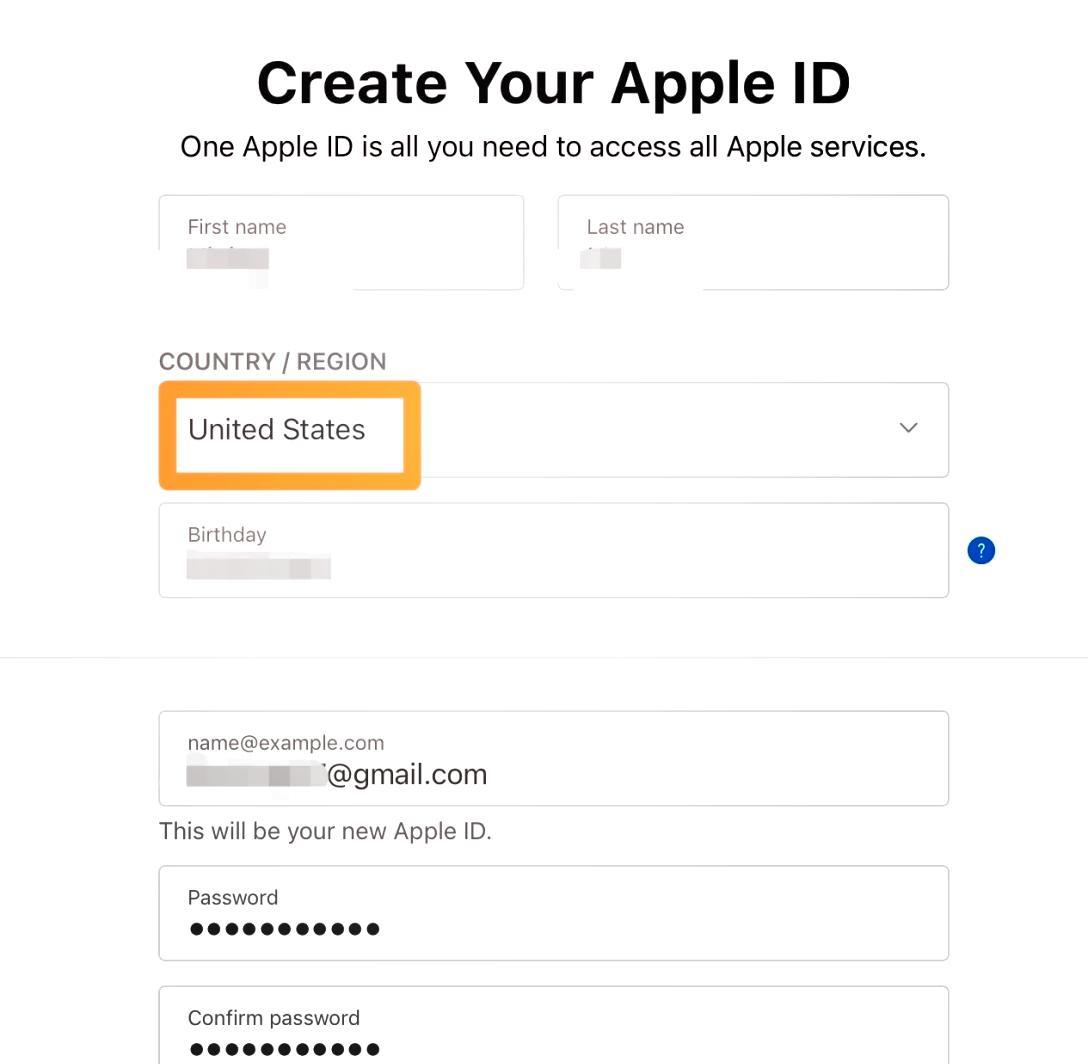Viewport: 1088px width, 1064px height.
Task: Click the blurred first name value
Action: [228, 258]
